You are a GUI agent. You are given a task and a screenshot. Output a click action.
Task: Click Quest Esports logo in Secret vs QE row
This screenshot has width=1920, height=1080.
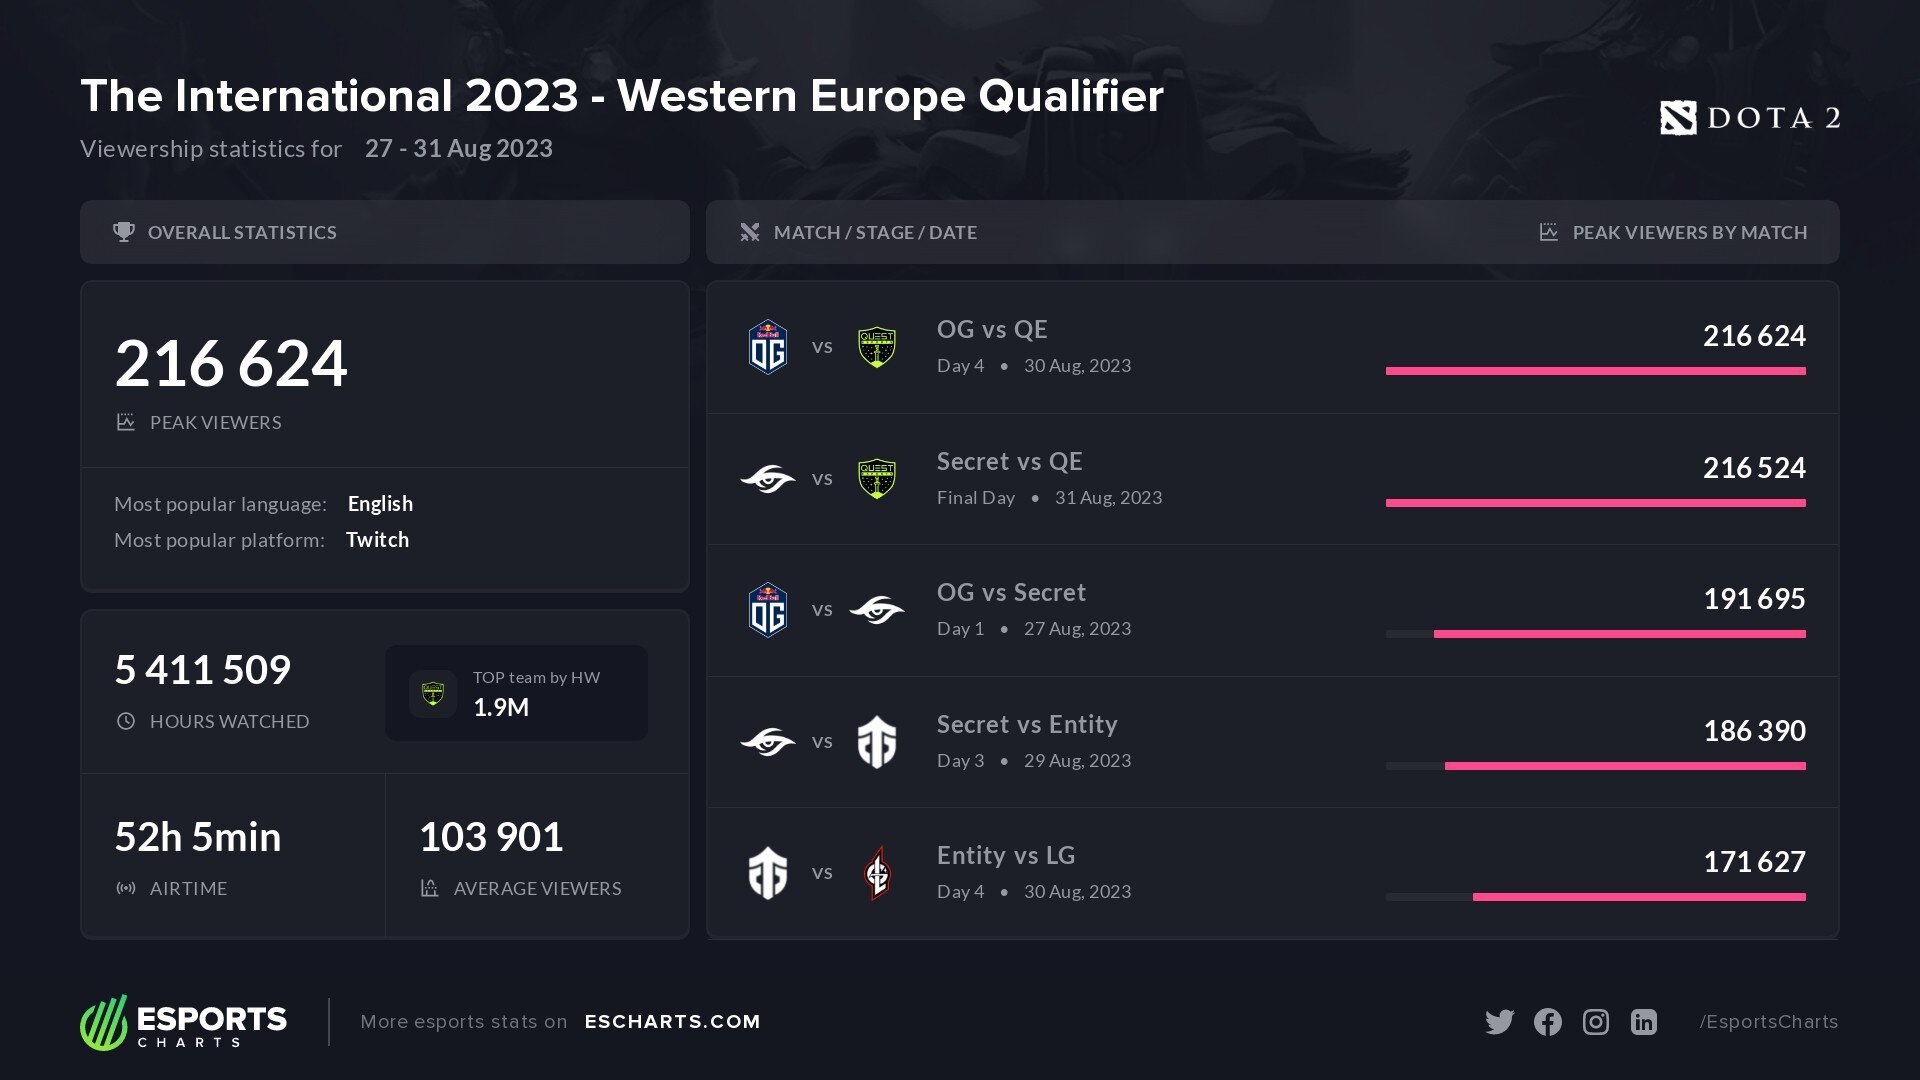(x=877, y=479)
